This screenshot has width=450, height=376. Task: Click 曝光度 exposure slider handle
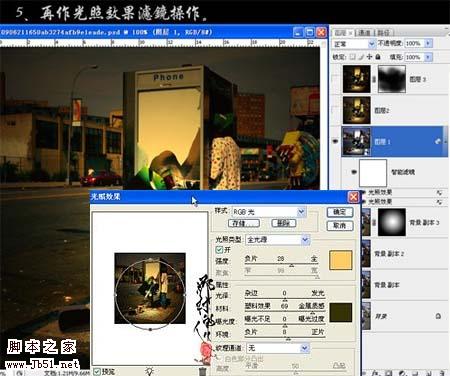[285, 326]
